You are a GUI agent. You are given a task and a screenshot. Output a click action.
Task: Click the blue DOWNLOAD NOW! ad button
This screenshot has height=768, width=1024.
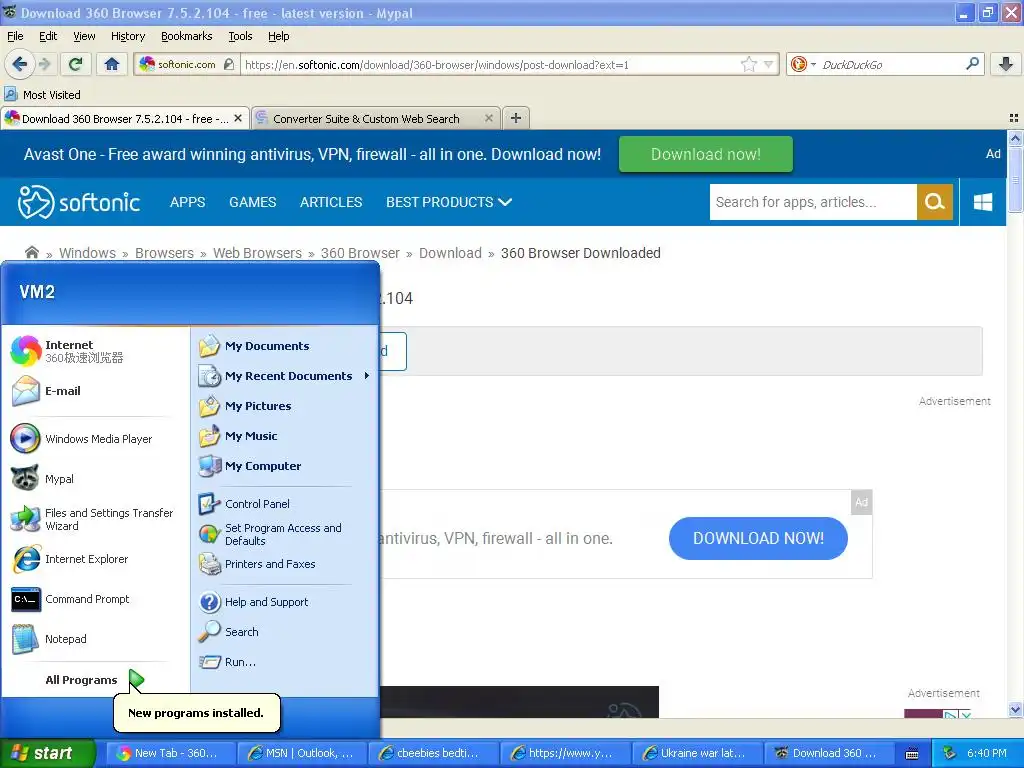point(758,538)
